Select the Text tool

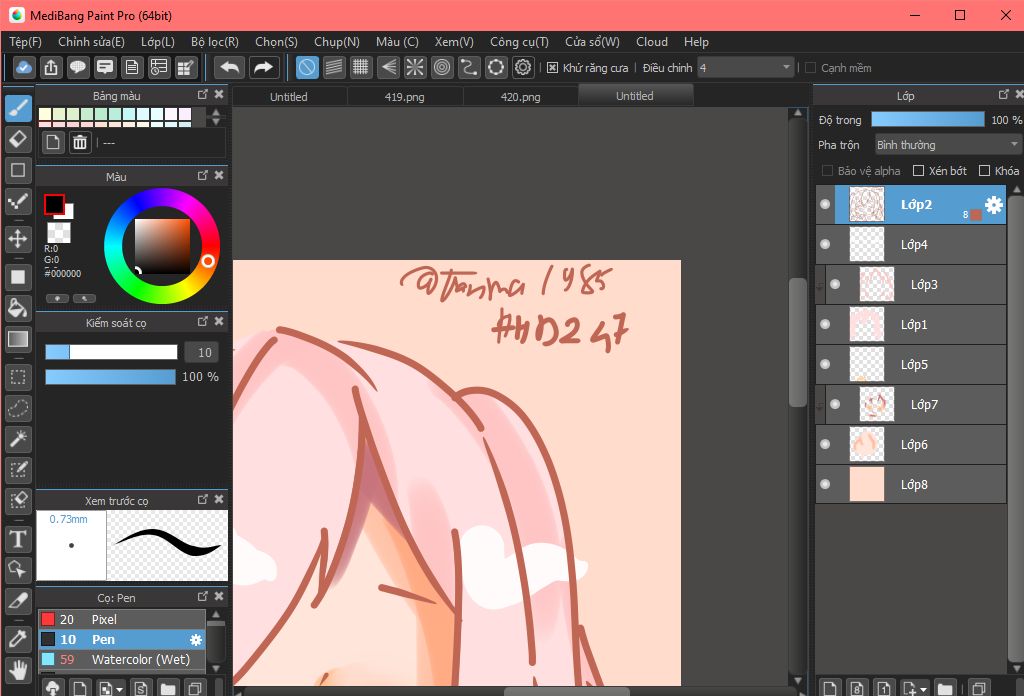(18, 539)
